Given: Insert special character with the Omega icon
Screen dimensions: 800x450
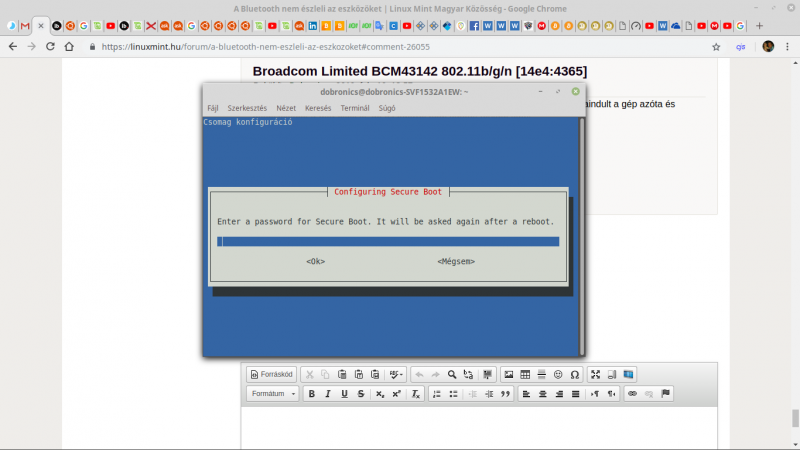Looking at the screenshot, I should [x=574, y=374].
